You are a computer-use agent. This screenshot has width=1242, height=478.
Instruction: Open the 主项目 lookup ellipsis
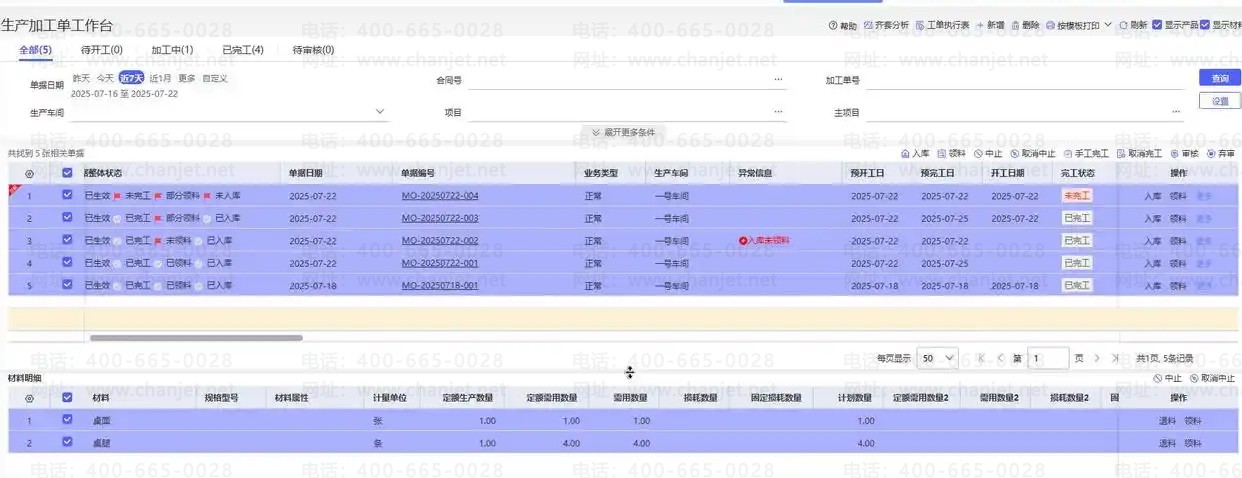tap(1176, 112)
